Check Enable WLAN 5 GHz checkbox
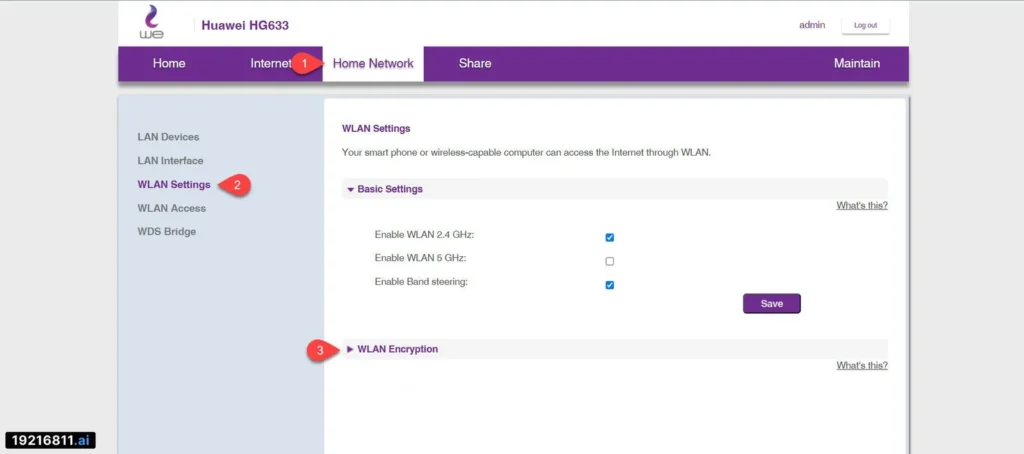 610,261
